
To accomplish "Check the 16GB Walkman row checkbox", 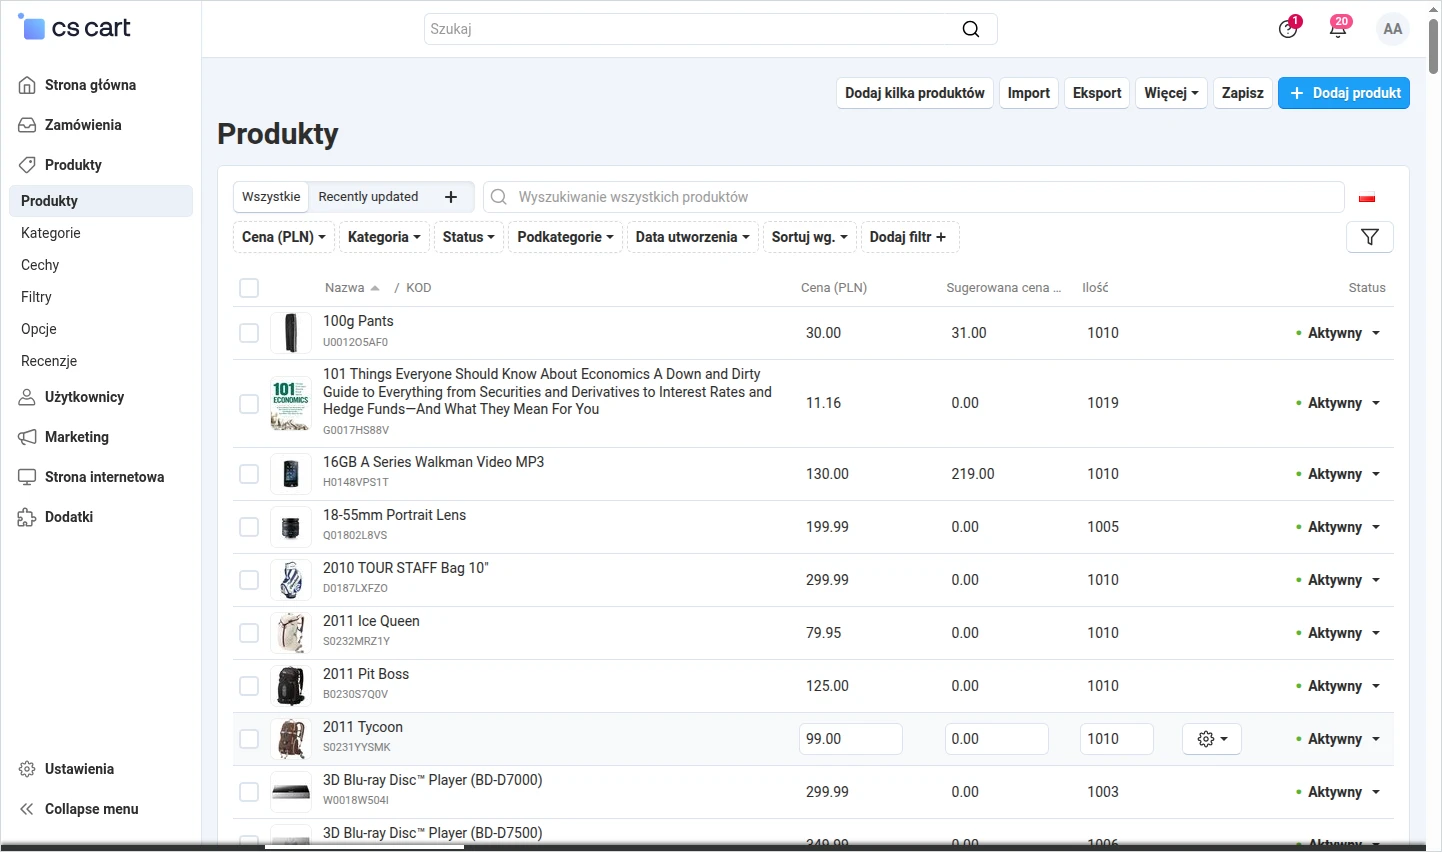I will tap(249, 474).
